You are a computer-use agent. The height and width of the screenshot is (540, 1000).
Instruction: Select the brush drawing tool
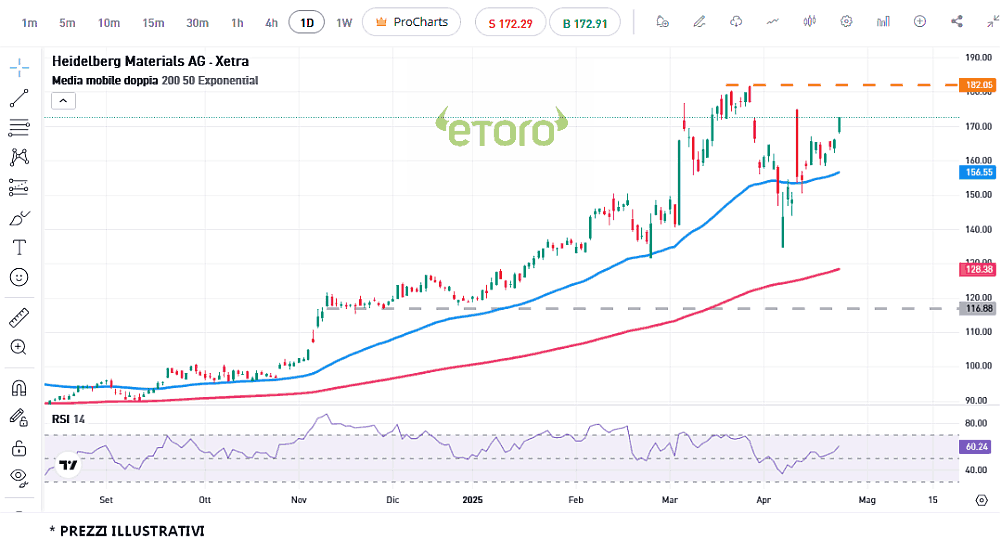(x=19, y=218)
